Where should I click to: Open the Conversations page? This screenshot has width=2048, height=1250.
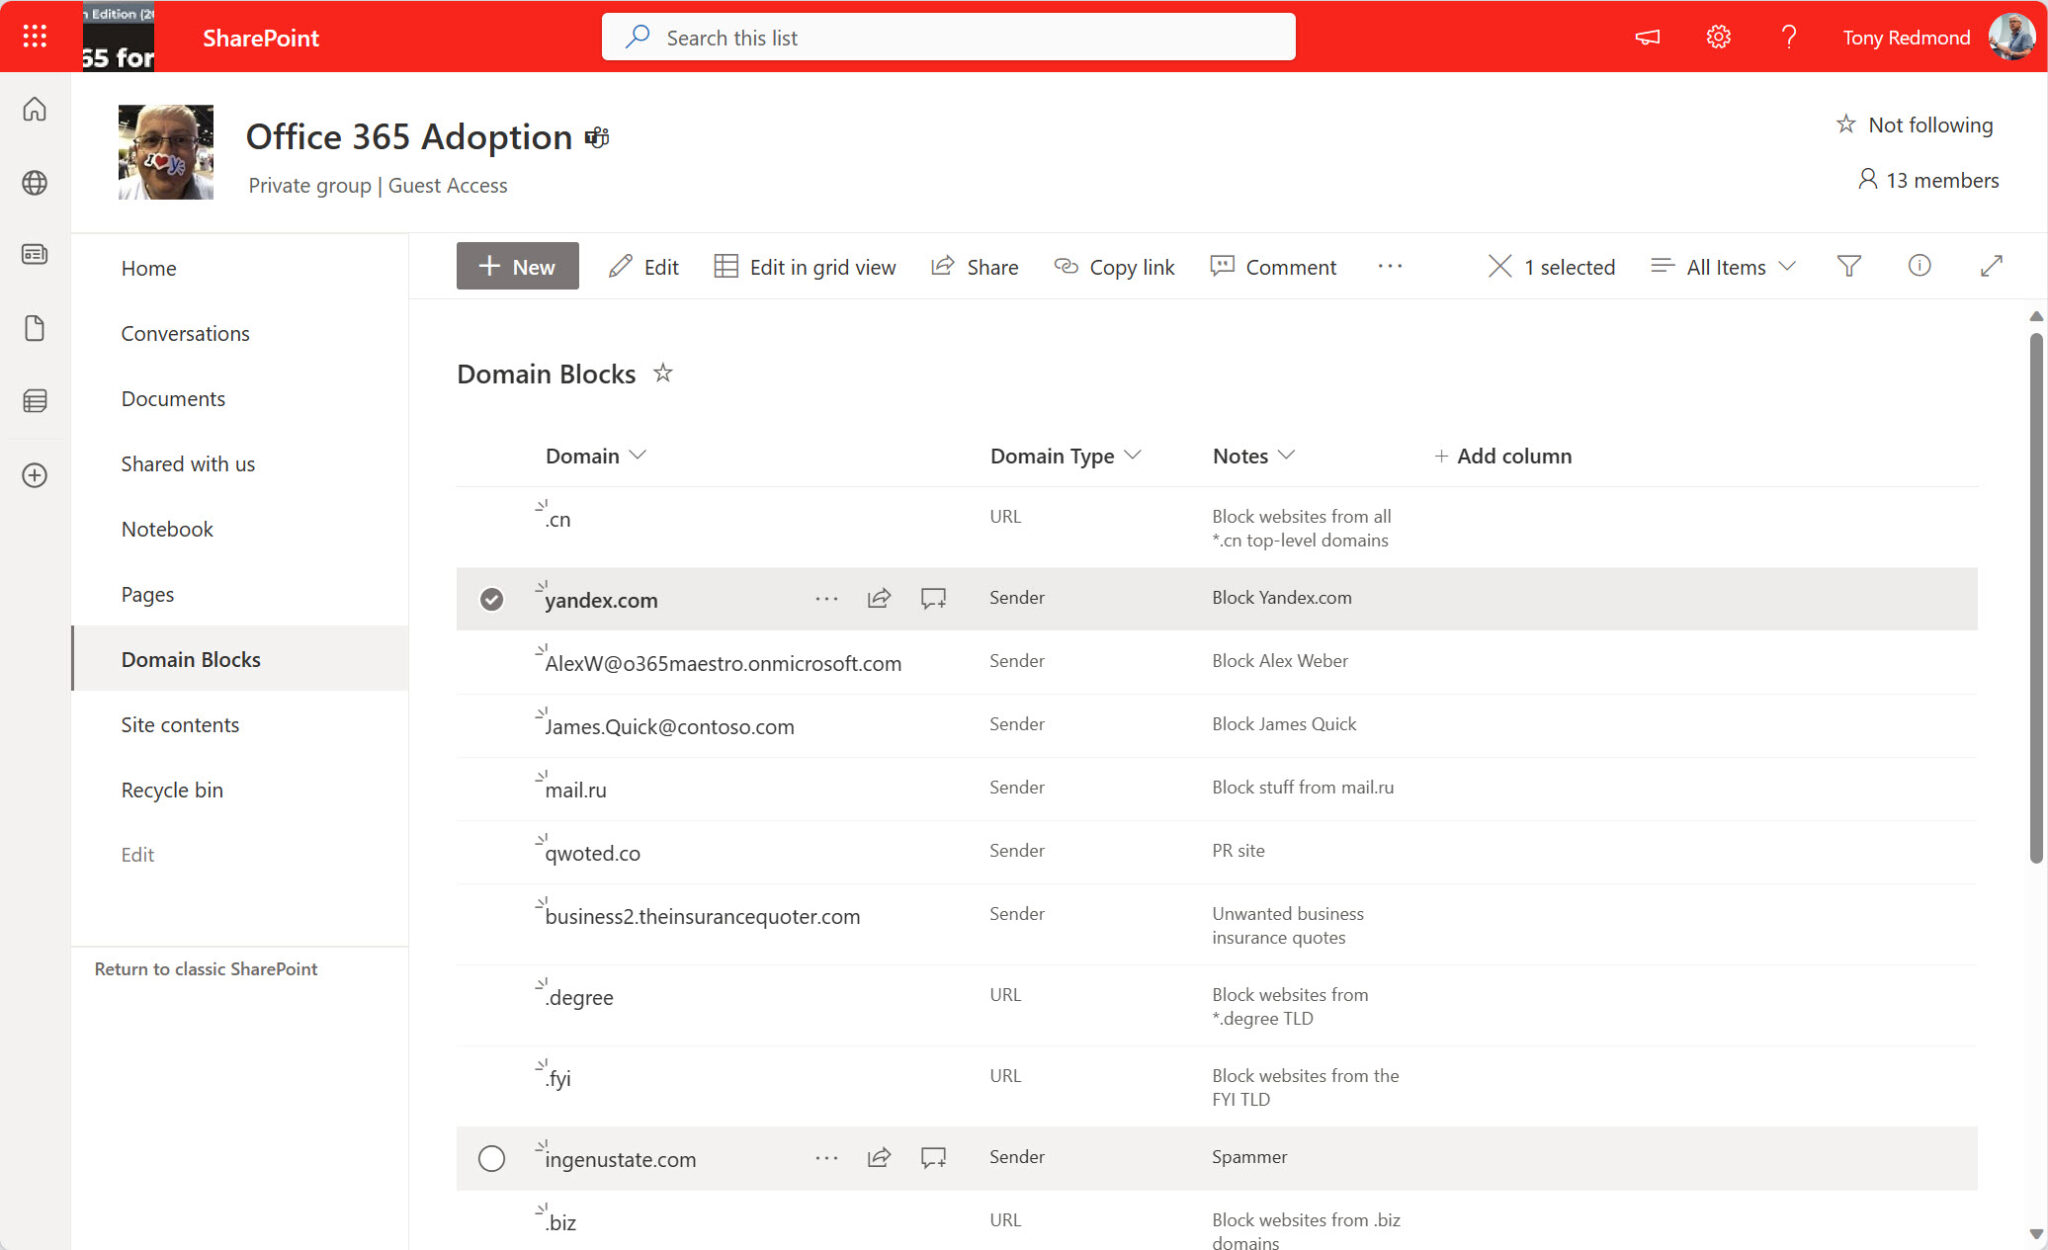[185, 333]
